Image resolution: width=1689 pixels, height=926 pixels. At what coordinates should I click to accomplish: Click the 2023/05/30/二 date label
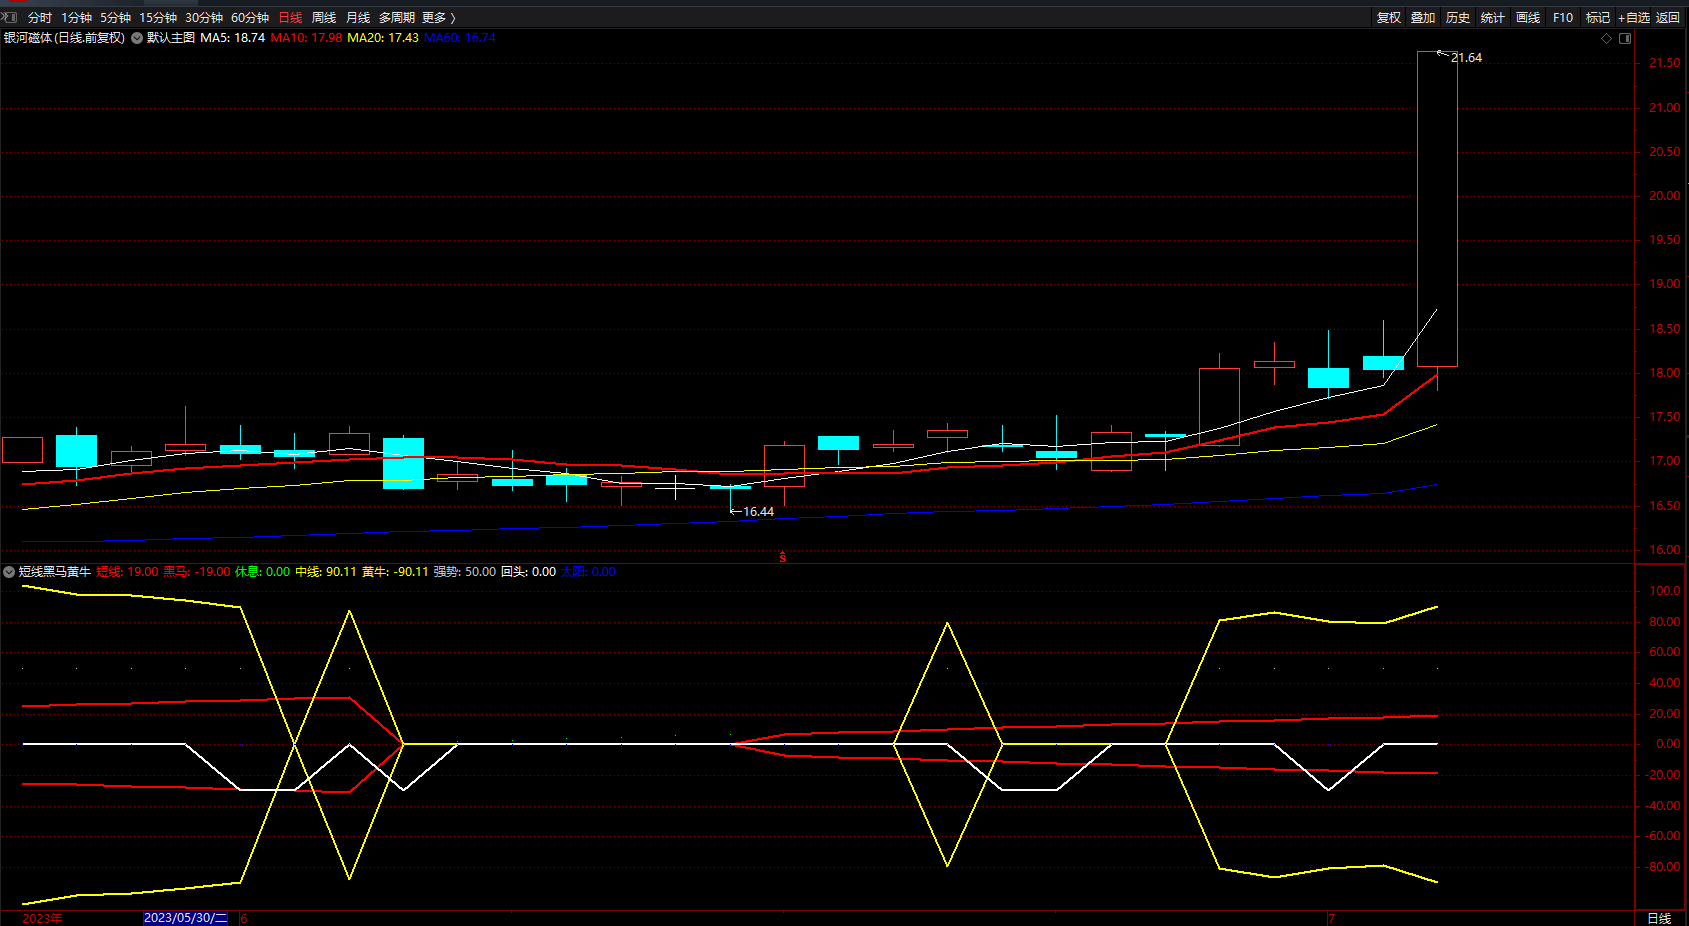pyautogui.click(x=186, y=918)
